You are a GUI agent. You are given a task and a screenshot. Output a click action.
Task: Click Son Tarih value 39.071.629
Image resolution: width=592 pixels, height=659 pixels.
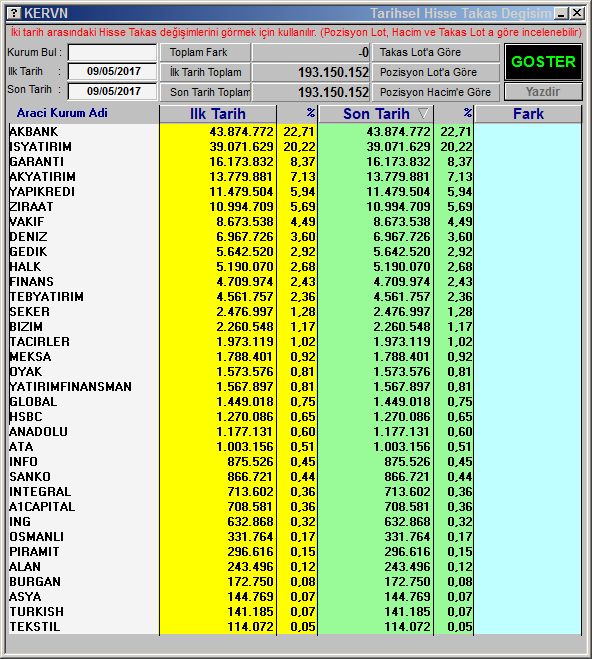398,147
